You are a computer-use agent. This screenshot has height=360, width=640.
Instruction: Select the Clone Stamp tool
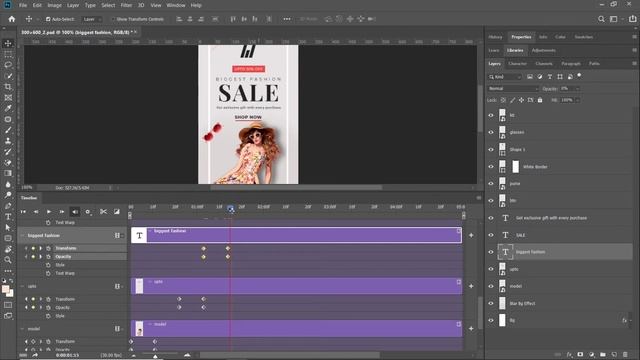(8, 141)
